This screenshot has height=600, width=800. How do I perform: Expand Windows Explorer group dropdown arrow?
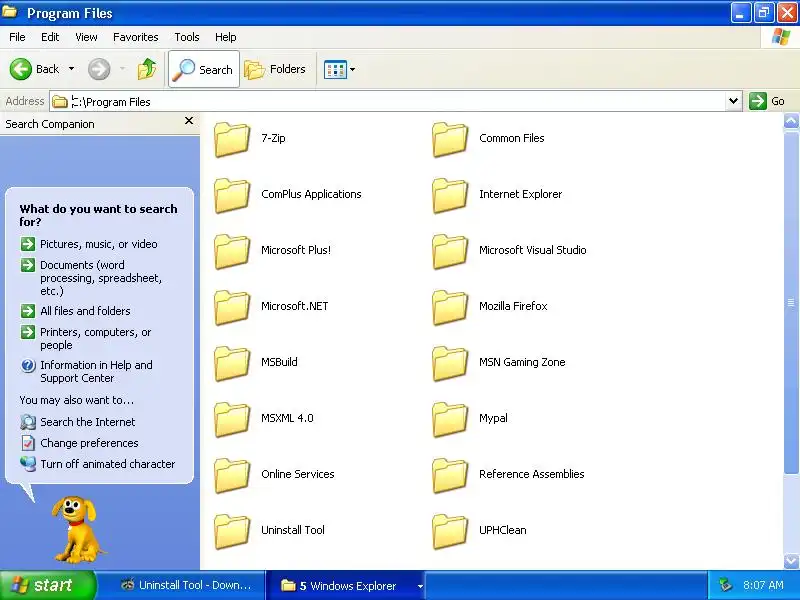[420, 586]
